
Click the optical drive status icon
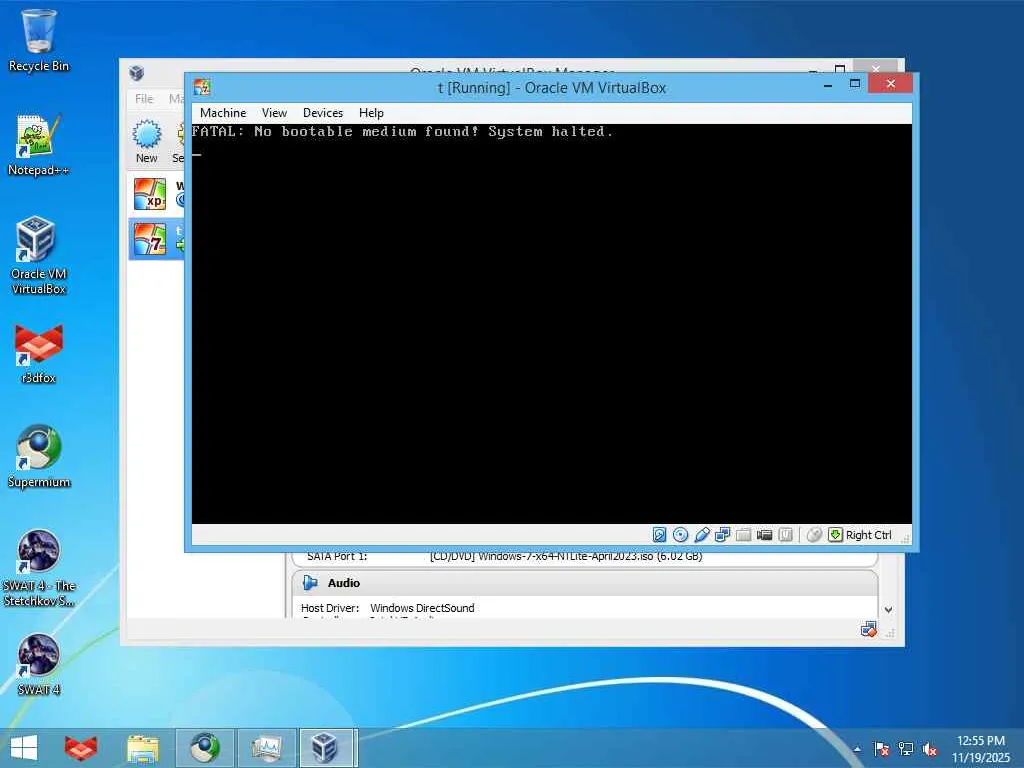pos(680,535)
